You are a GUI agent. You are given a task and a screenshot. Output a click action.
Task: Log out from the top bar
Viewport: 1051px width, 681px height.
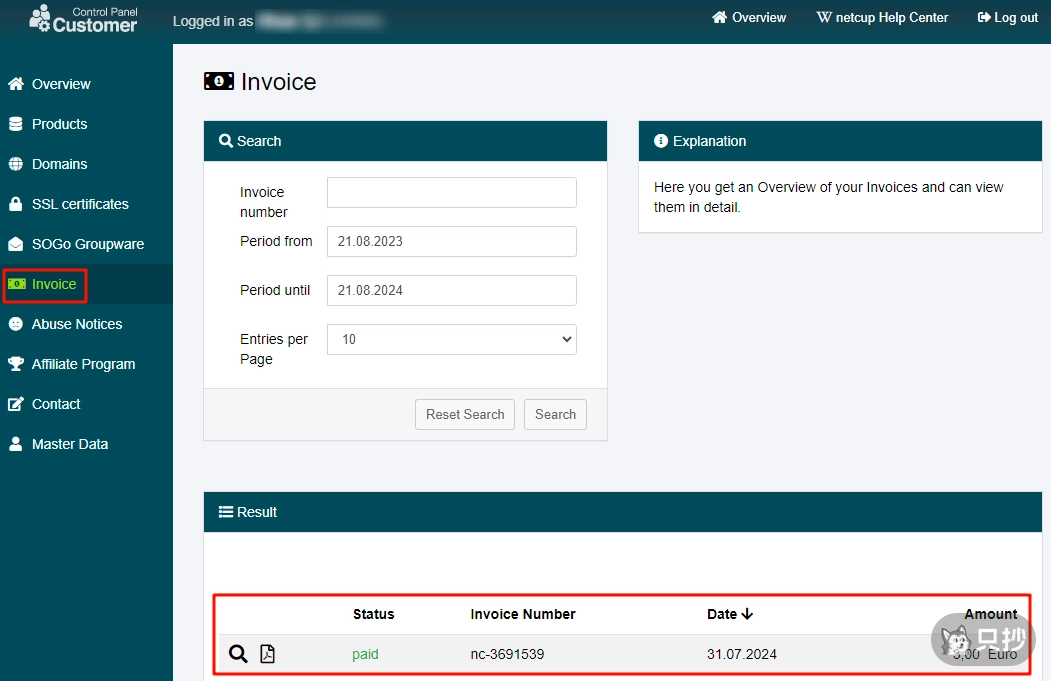click(x=1008, y=18)
